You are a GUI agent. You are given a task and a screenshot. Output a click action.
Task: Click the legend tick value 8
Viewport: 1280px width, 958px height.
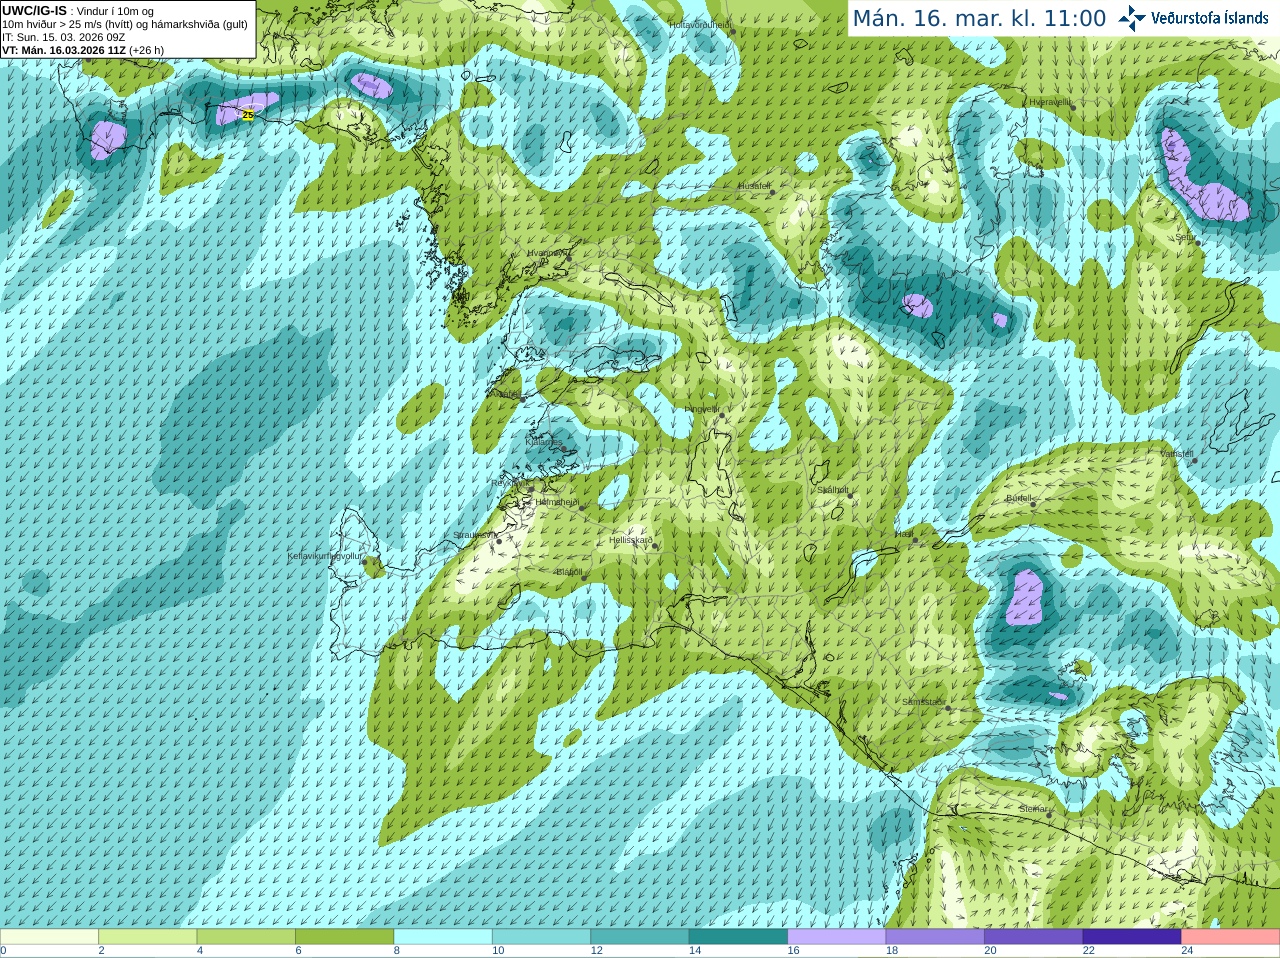pos(397,951)
